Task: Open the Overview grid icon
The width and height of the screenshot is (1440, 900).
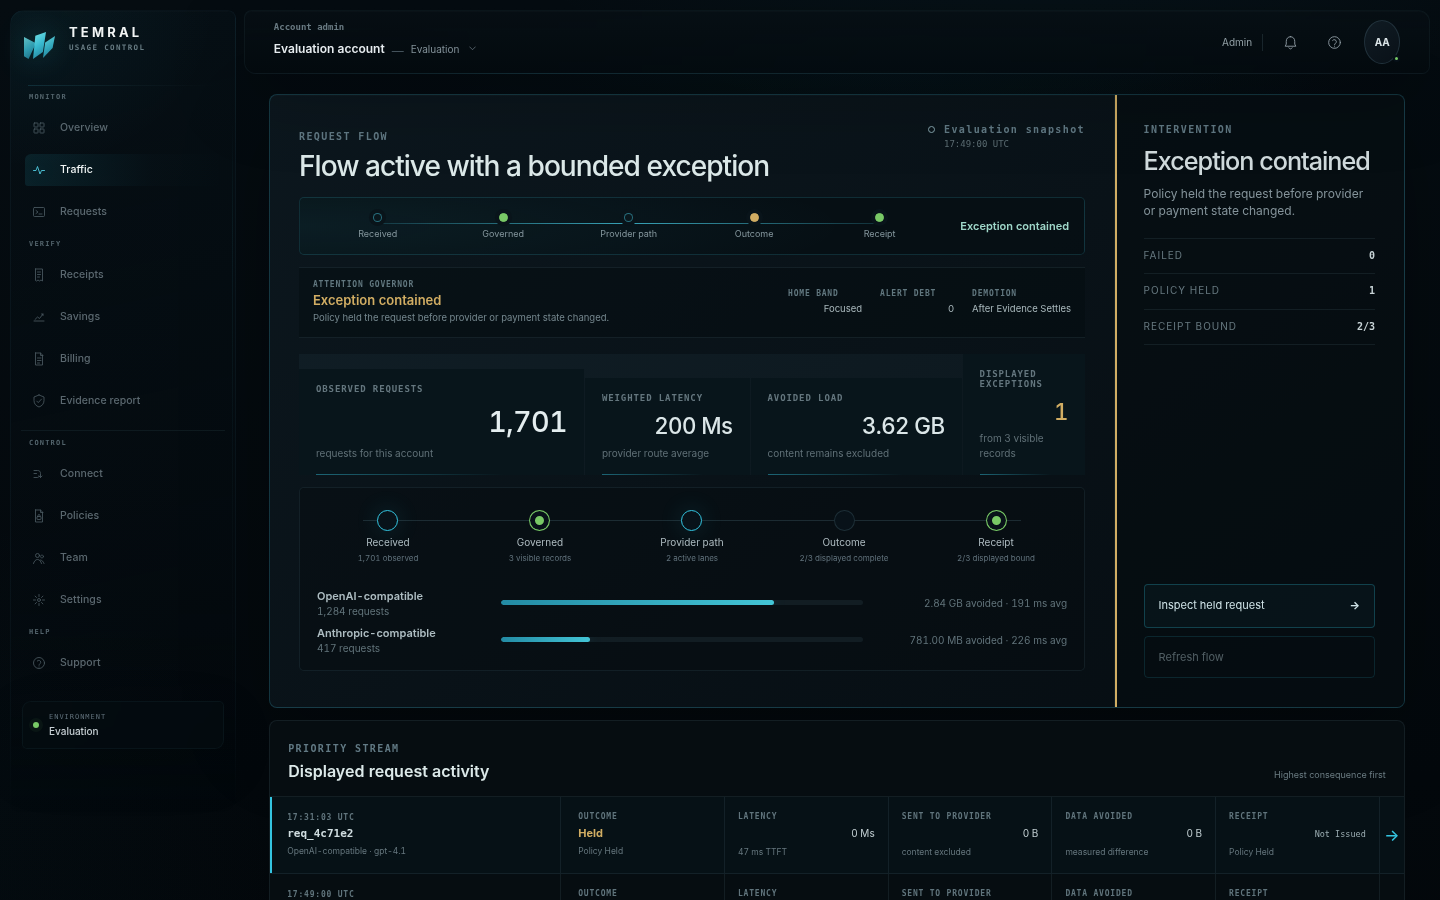Action: 39,128
